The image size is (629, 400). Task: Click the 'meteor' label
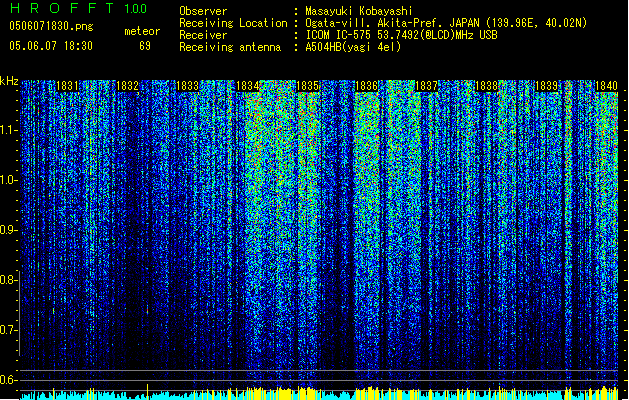[x=142, y=31]
